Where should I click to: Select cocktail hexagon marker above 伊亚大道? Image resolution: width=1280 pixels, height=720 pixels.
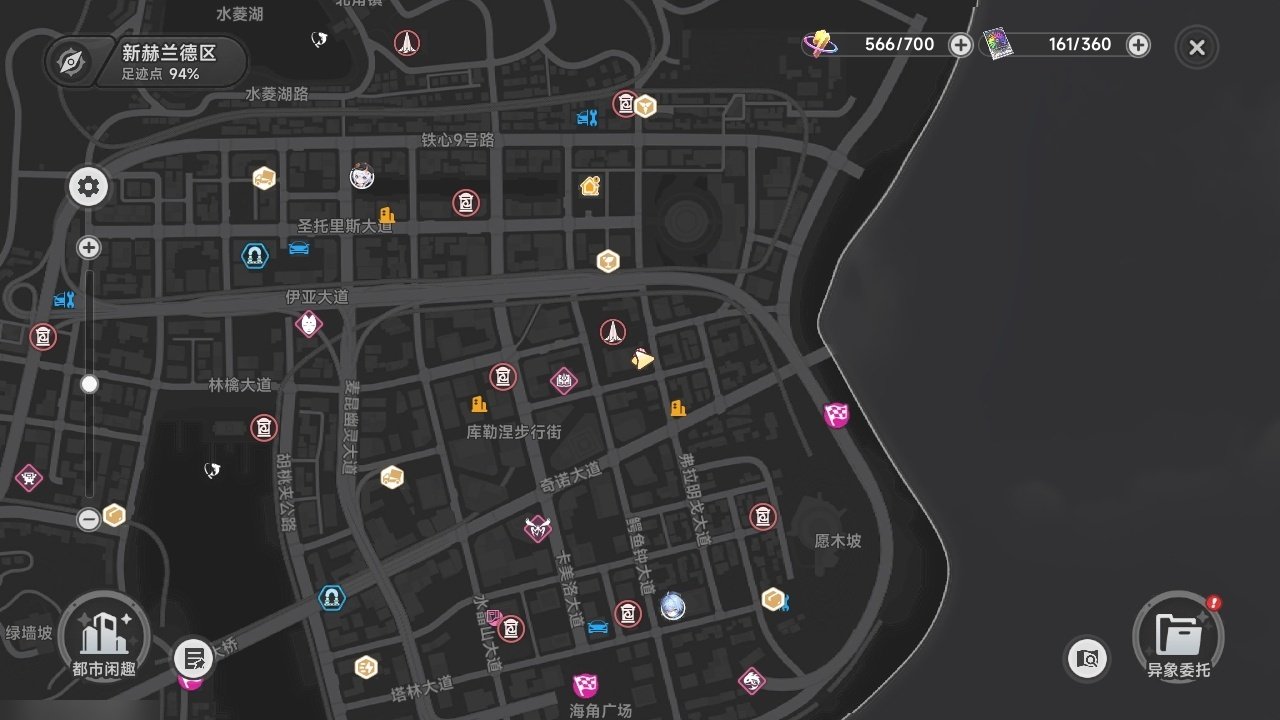click(x=608, y=262)
